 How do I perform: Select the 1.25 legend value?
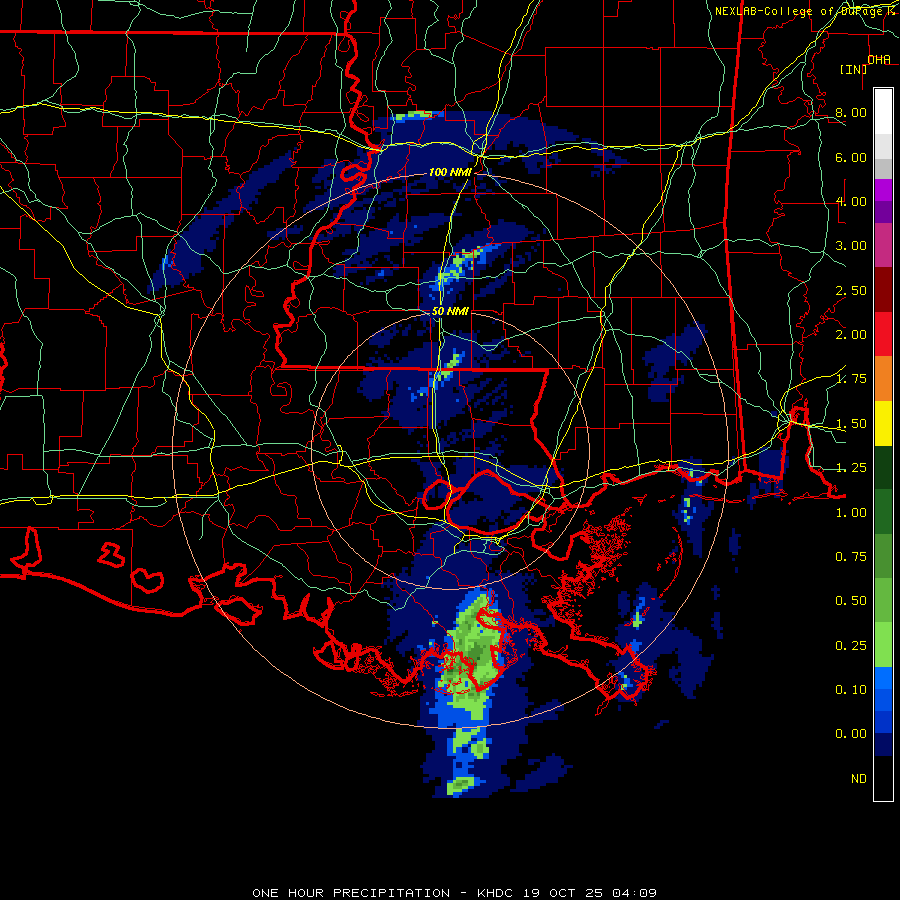point(851,468)
